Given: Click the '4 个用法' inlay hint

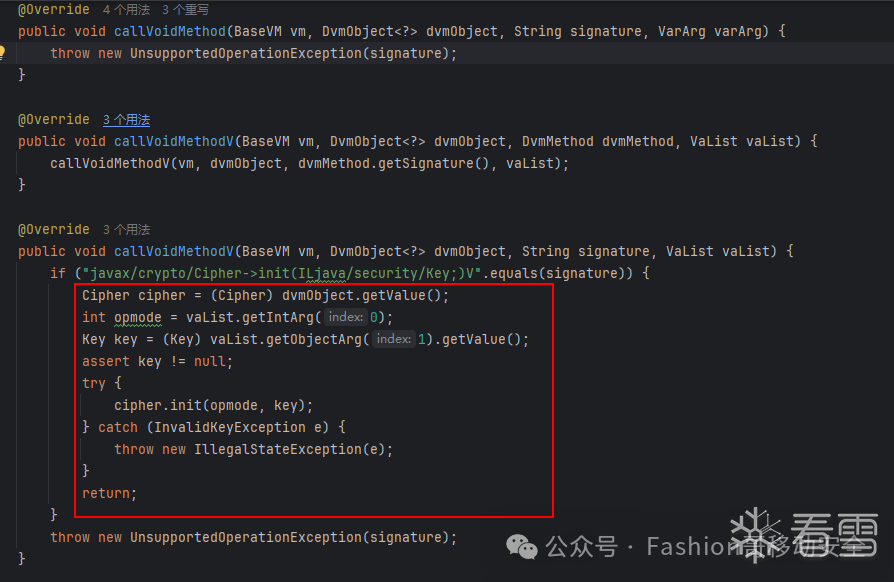Looking at the screenshot, I should pyautogui.click(x=127, y=10).
